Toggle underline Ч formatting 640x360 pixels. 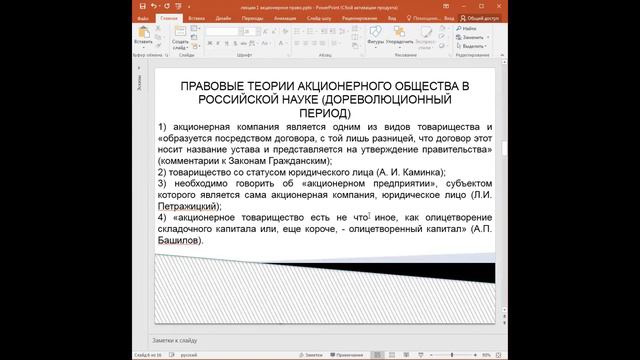(x=227, y=43)
